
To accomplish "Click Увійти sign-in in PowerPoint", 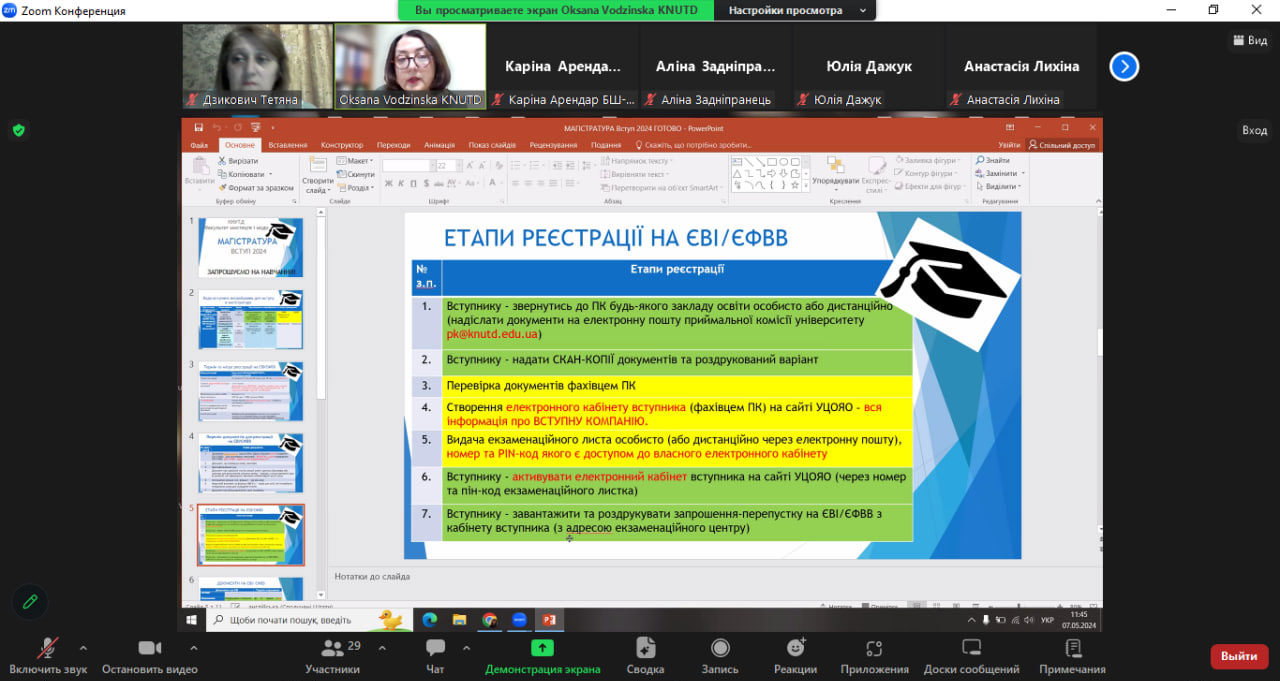I will 1009,145.
